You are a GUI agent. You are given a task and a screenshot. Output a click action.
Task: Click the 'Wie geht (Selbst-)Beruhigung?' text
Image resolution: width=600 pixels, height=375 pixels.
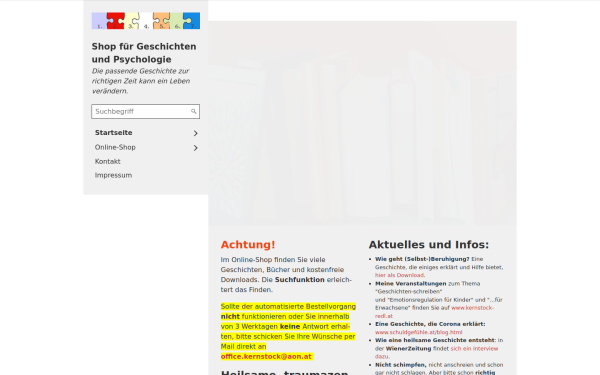coord(422,259)
